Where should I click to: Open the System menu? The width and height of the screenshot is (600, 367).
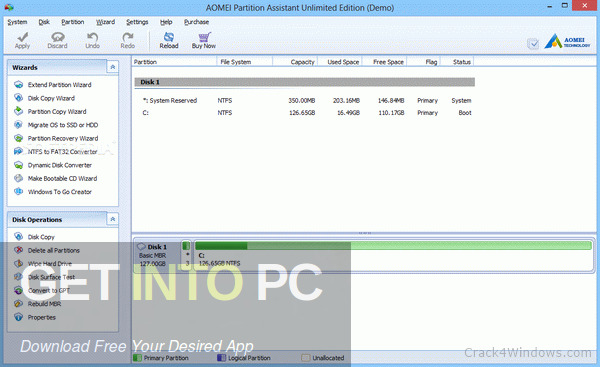[17, 22]
